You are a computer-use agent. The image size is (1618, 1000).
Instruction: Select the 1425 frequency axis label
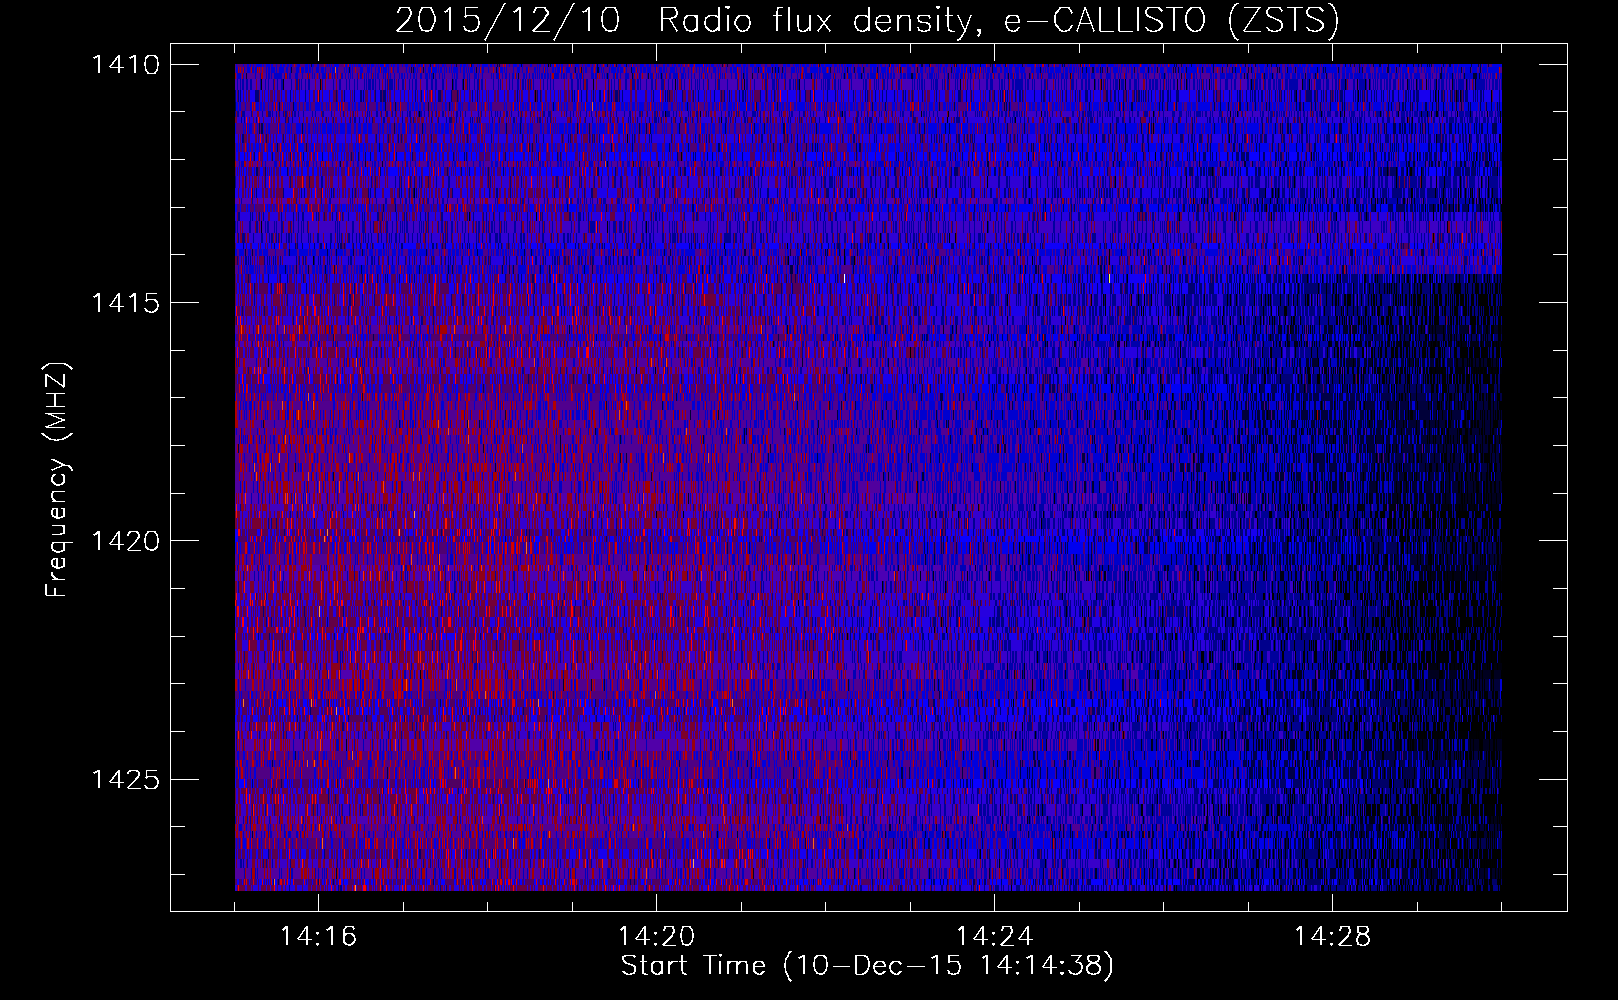125,779
